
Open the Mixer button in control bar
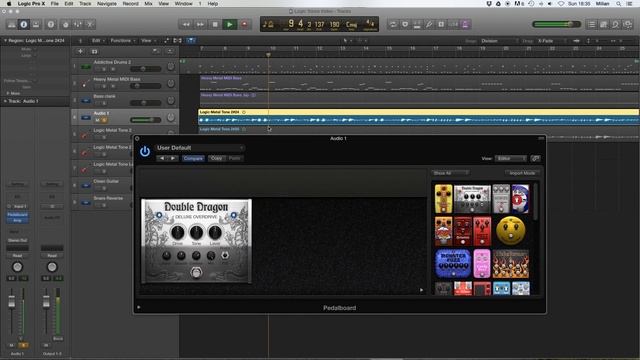click(x=78, y=24)
